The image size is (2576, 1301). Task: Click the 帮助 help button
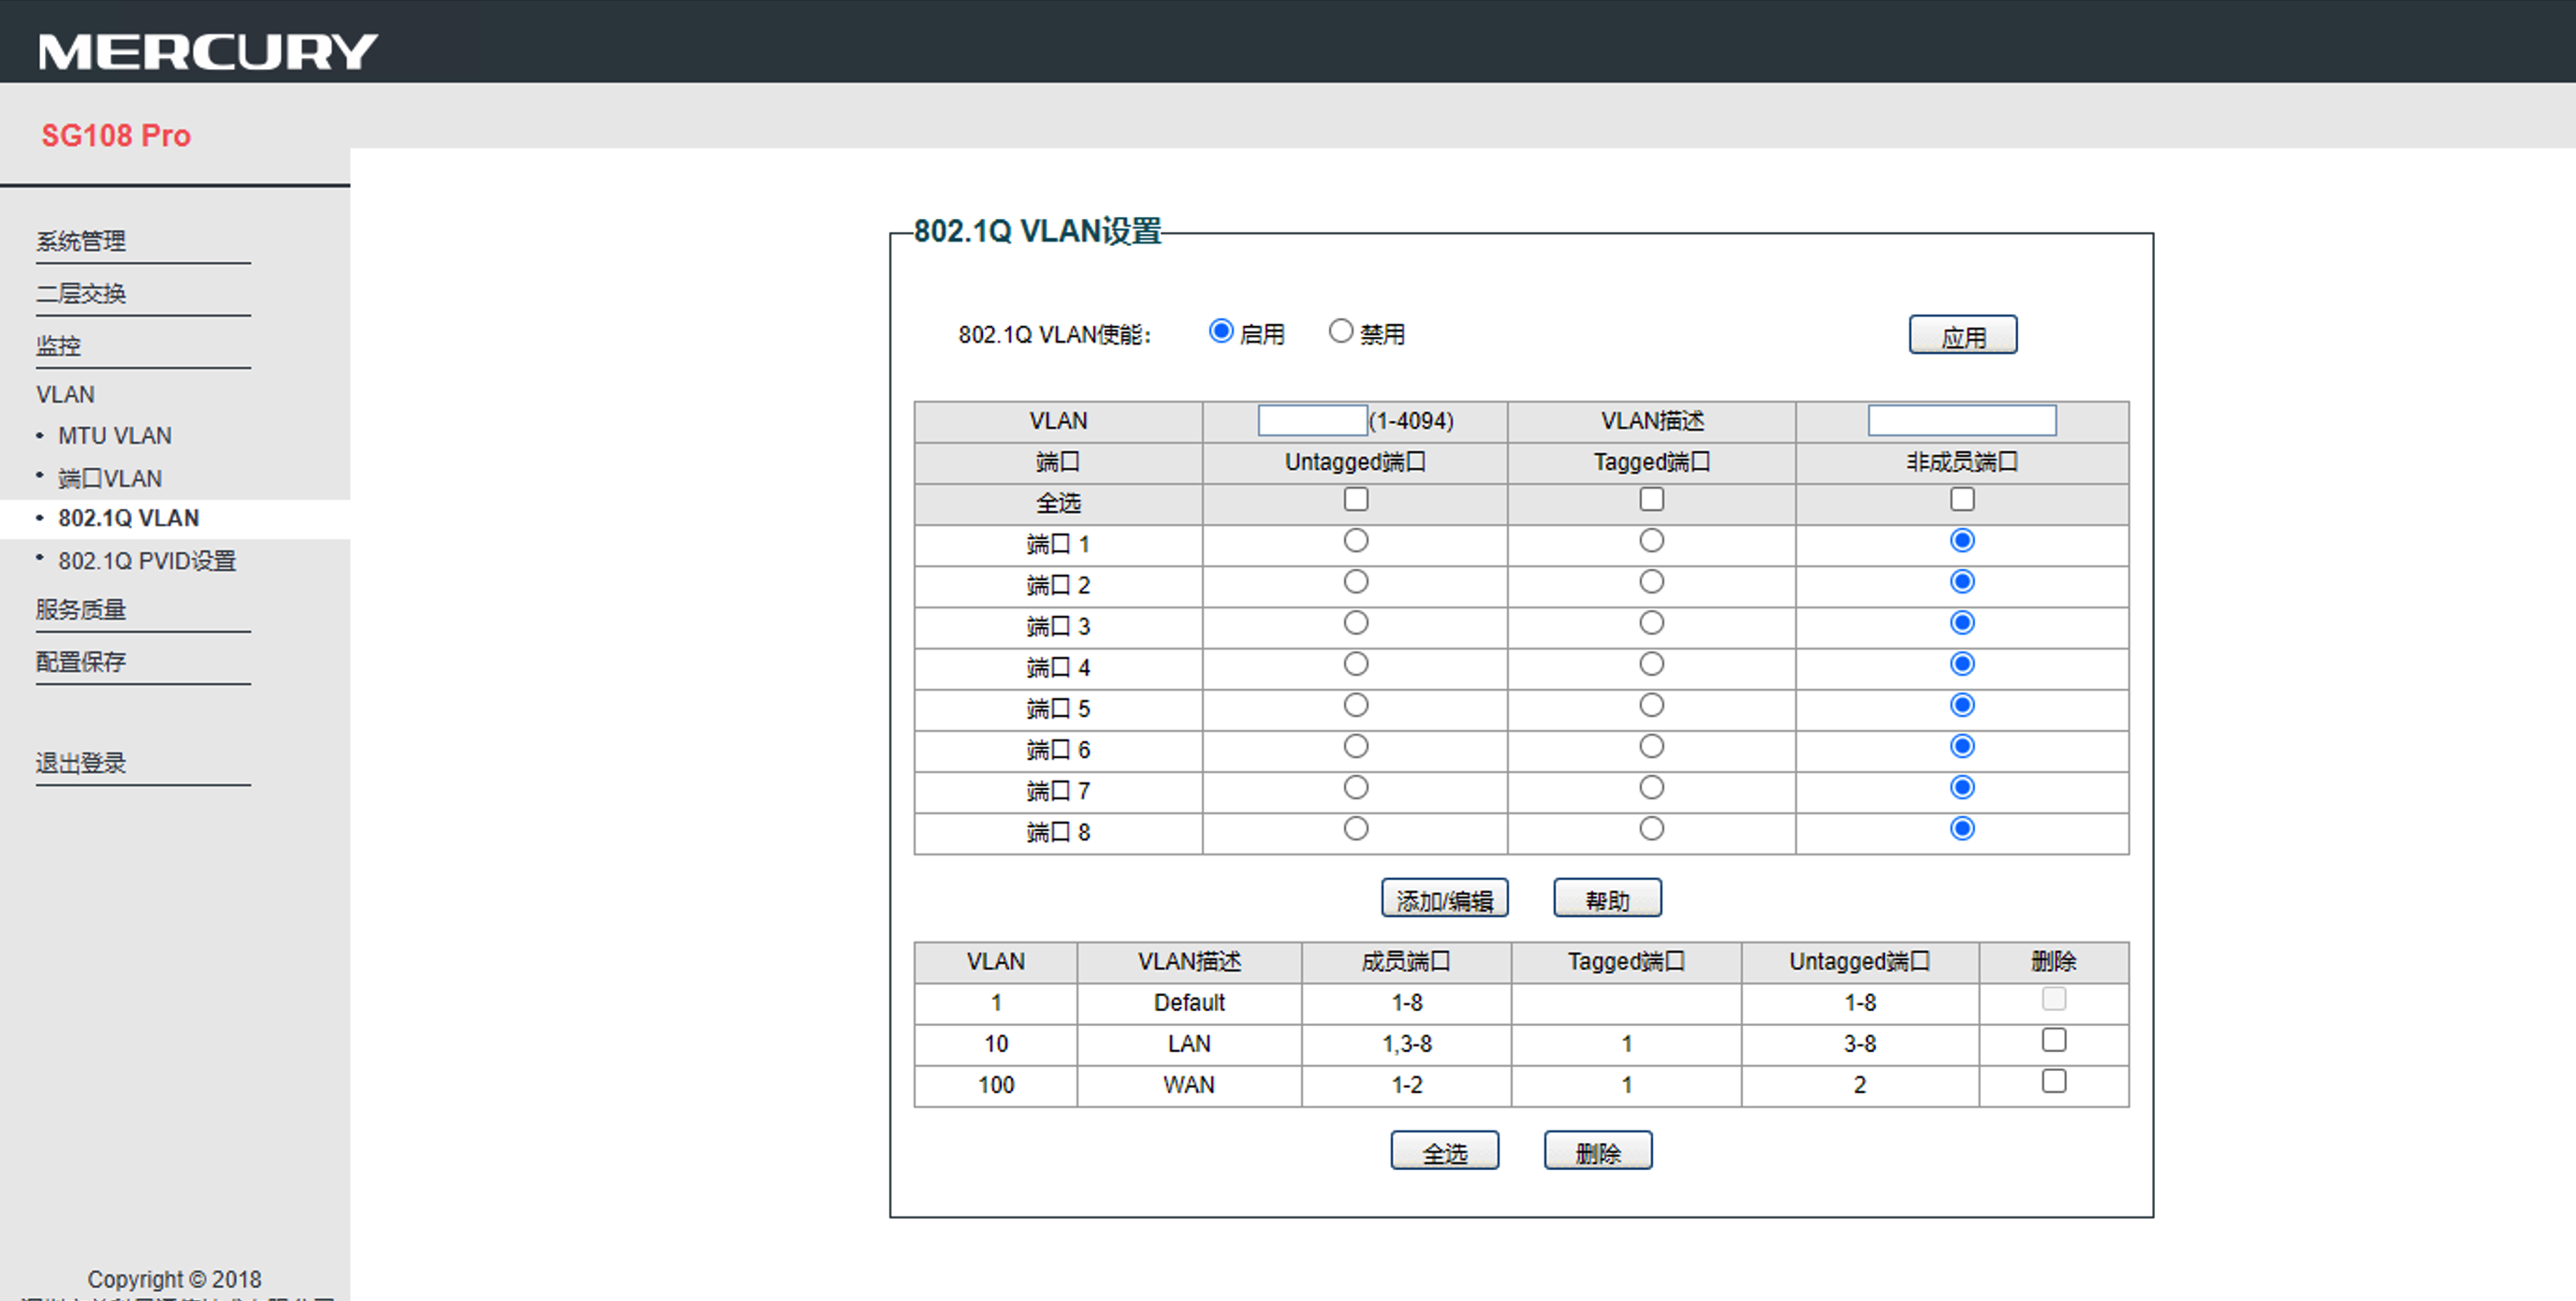tap(1608, 898)
